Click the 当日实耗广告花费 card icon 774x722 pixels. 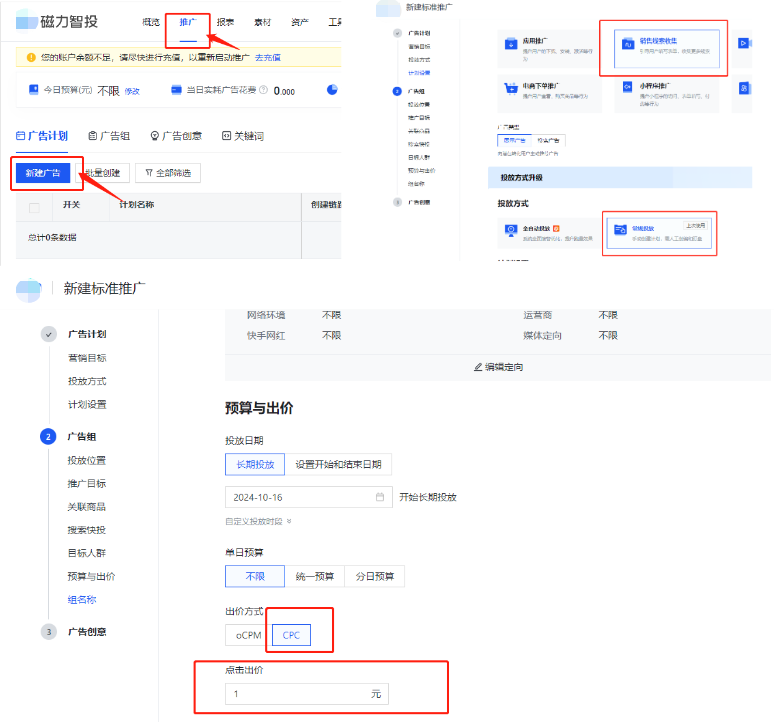[x=176, y=89]
